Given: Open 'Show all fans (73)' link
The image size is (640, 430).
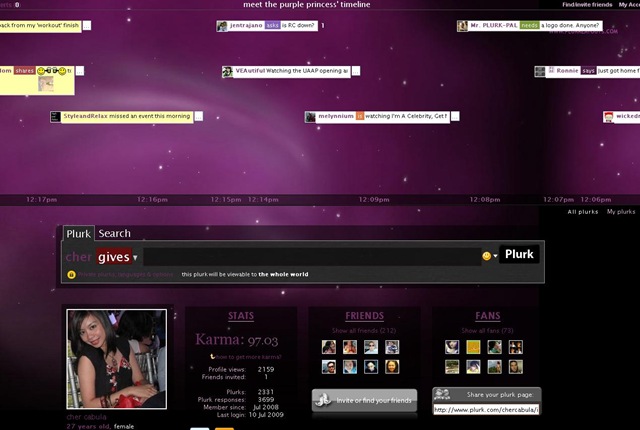Looking at the screenshot, I should tap(487, 330).
